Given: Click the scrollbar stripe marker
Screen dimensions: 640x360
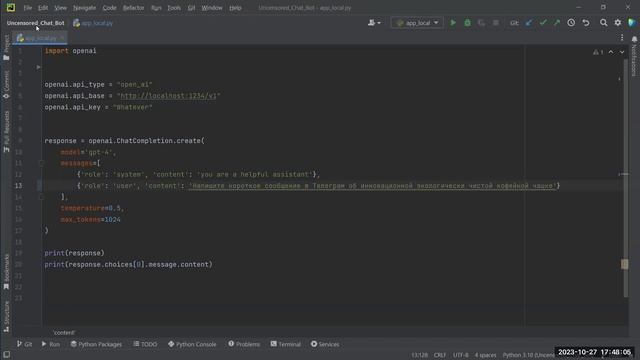Looking at the screenshot, I should pos(624,264).
